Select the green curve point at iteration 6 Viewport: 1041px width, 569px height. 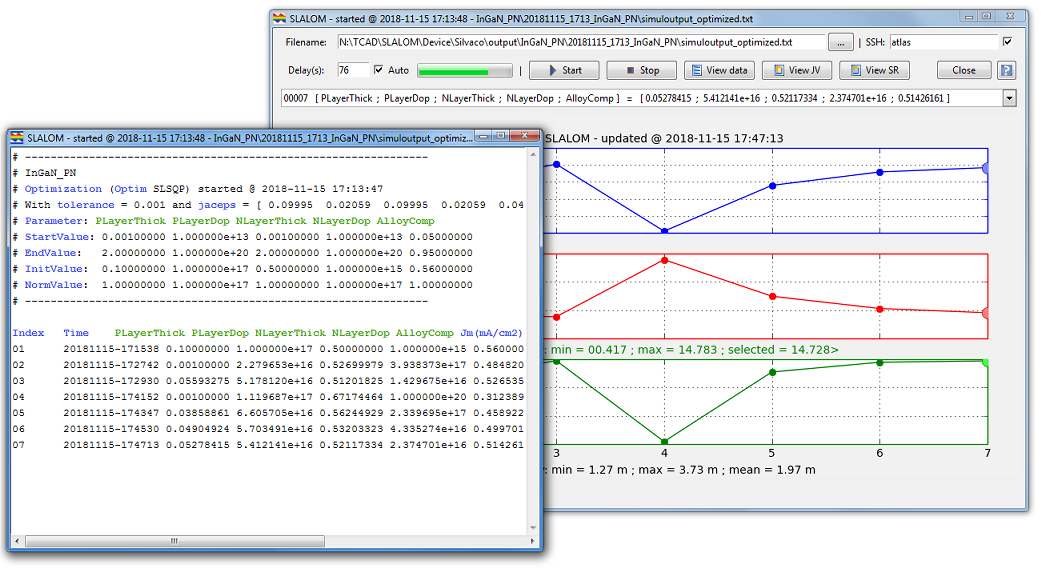point(880,363)
